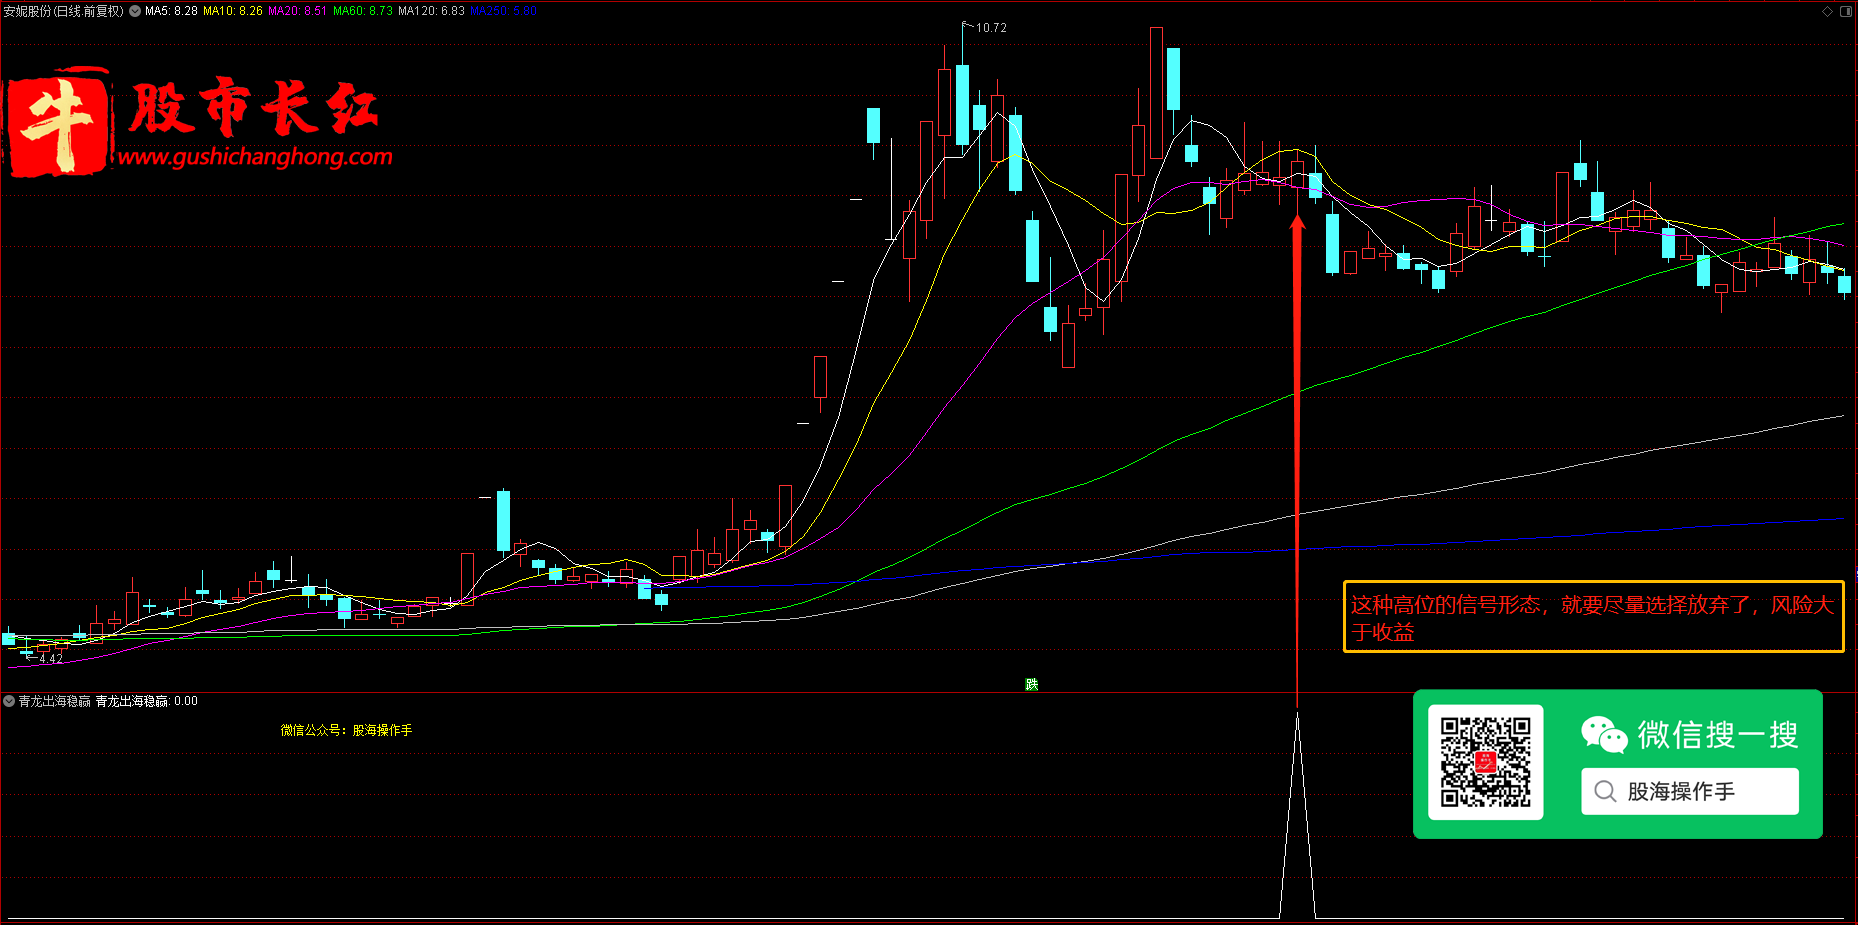Click the 4.42 low price marker
Viewport: 1858px width, 925px height.
[x=50, y=659]
